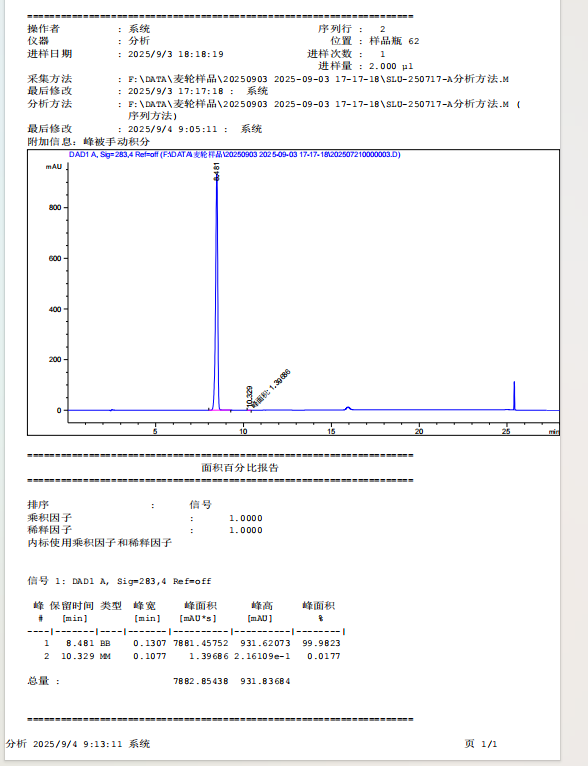Click the peak type cell BB
588x766 pixels.
[x=105, y=643]
